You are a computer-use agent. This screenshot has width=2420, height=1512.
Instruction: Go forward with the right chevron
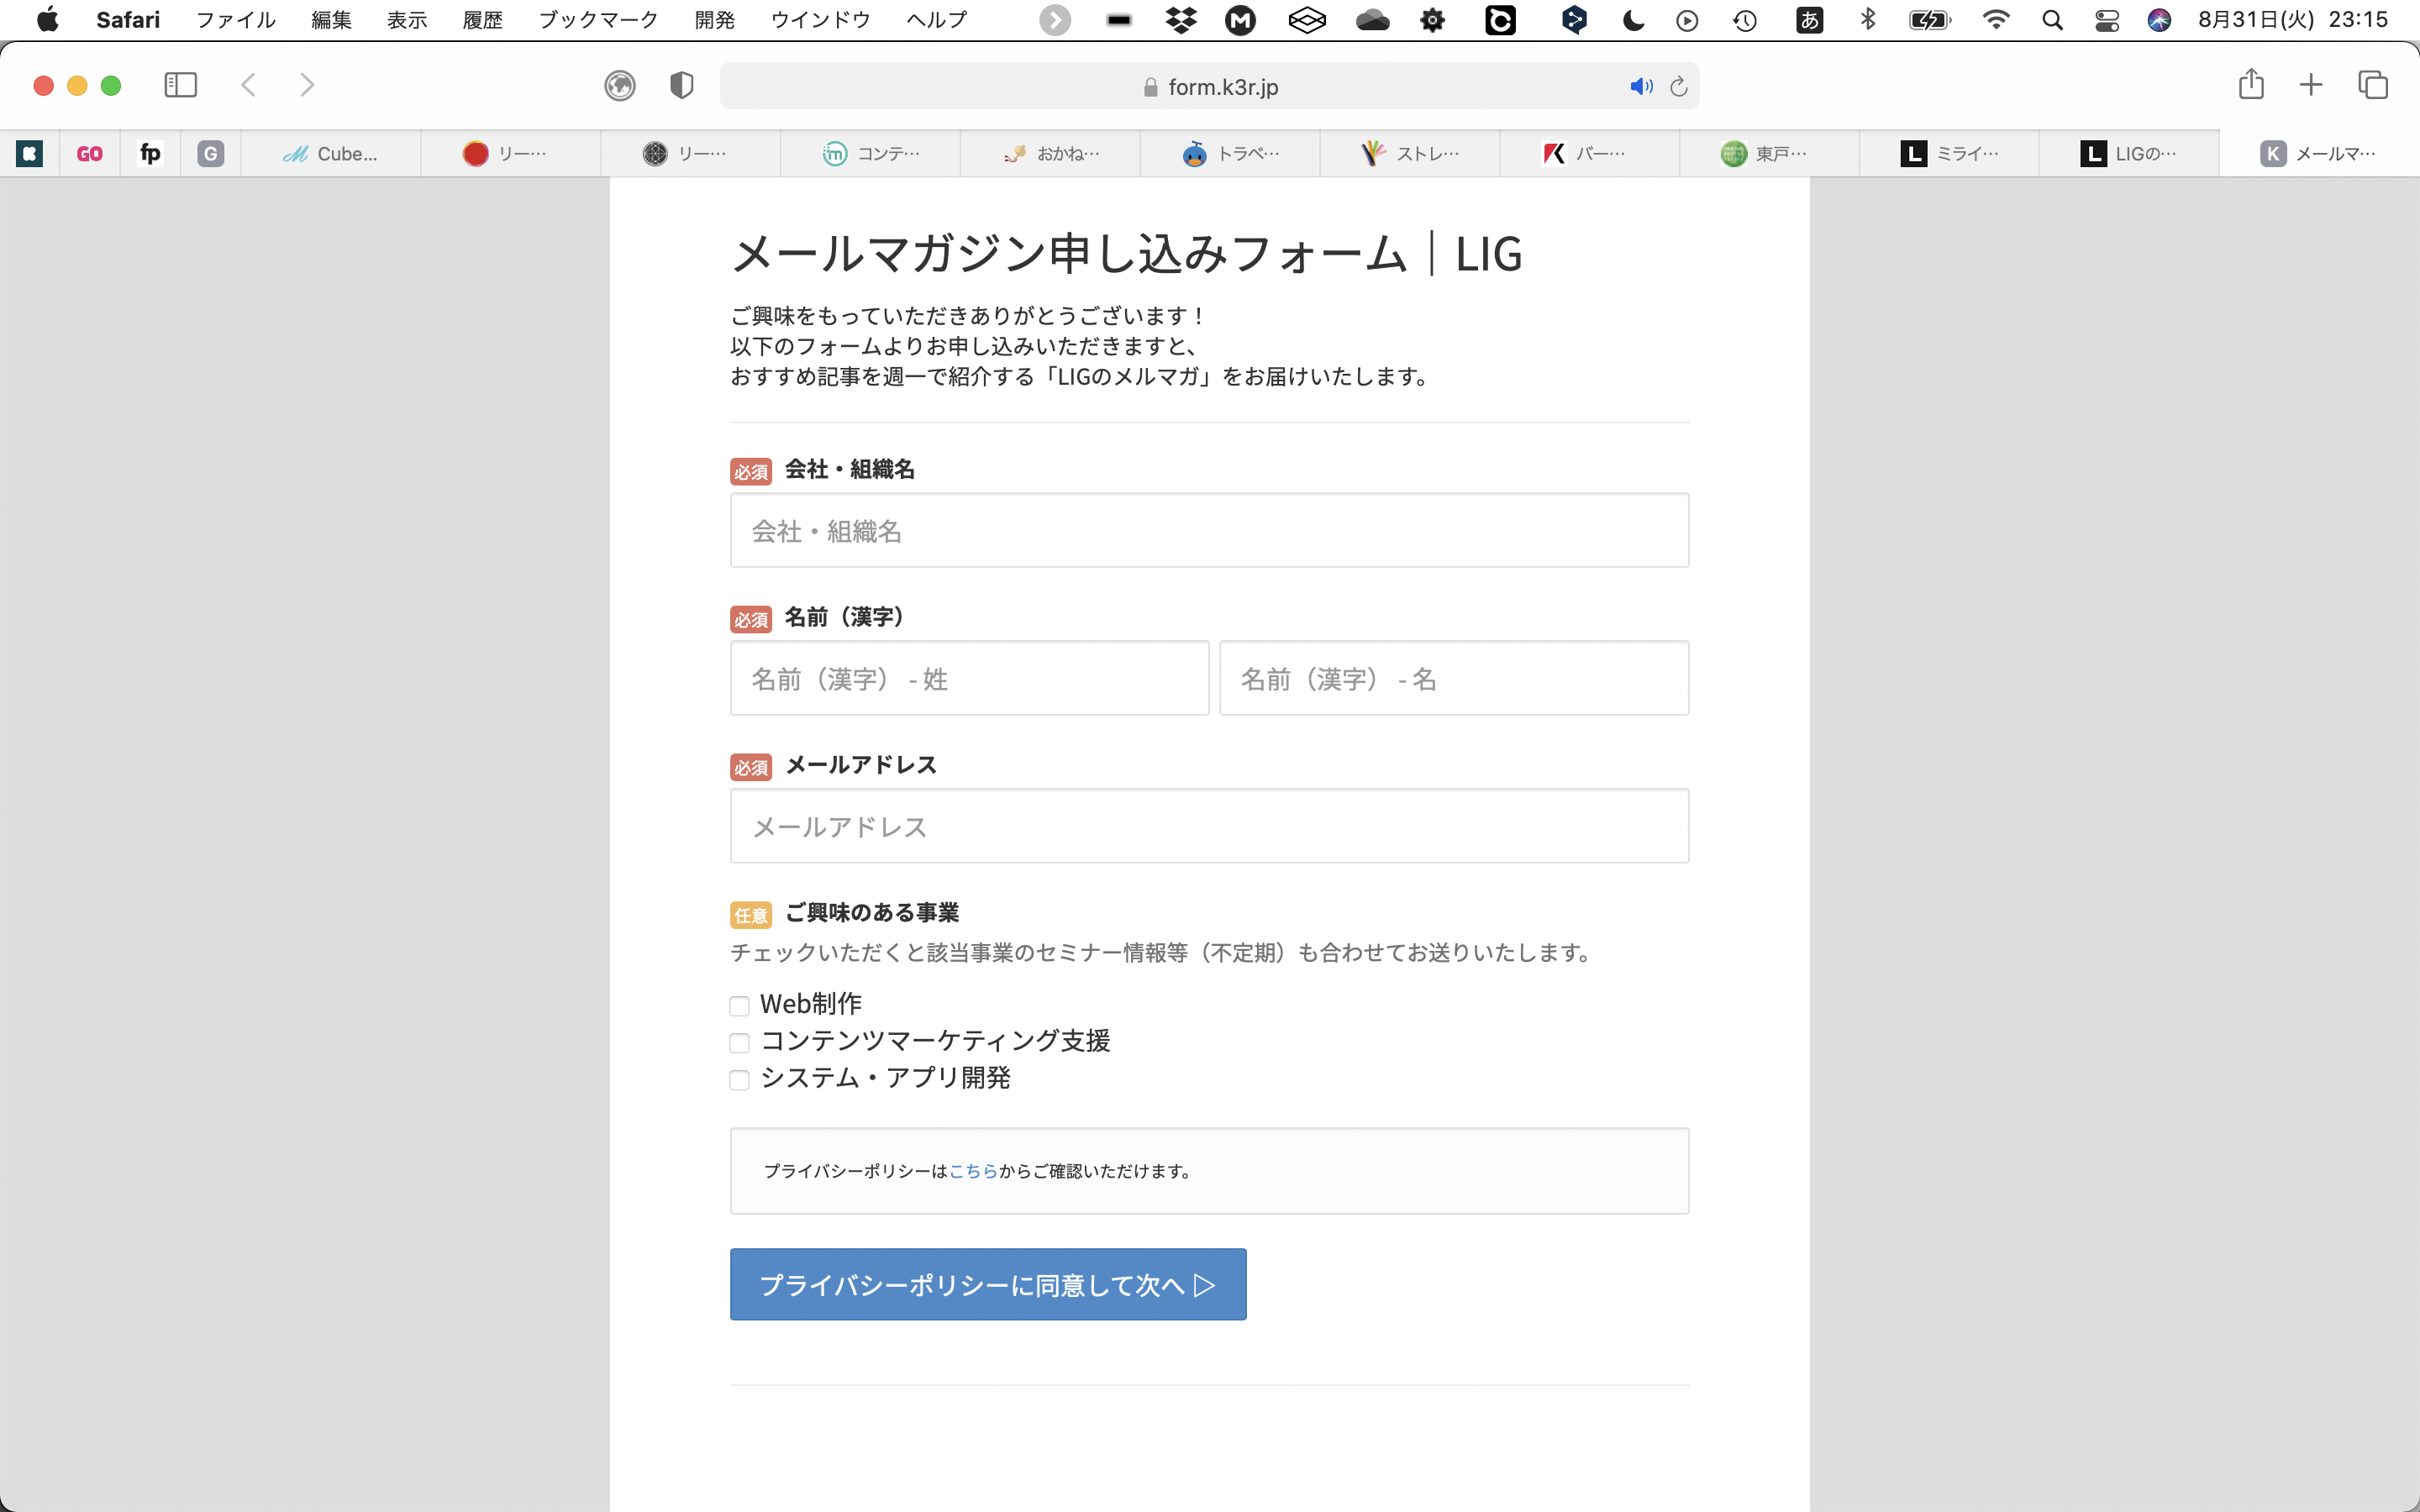(307, 85)
